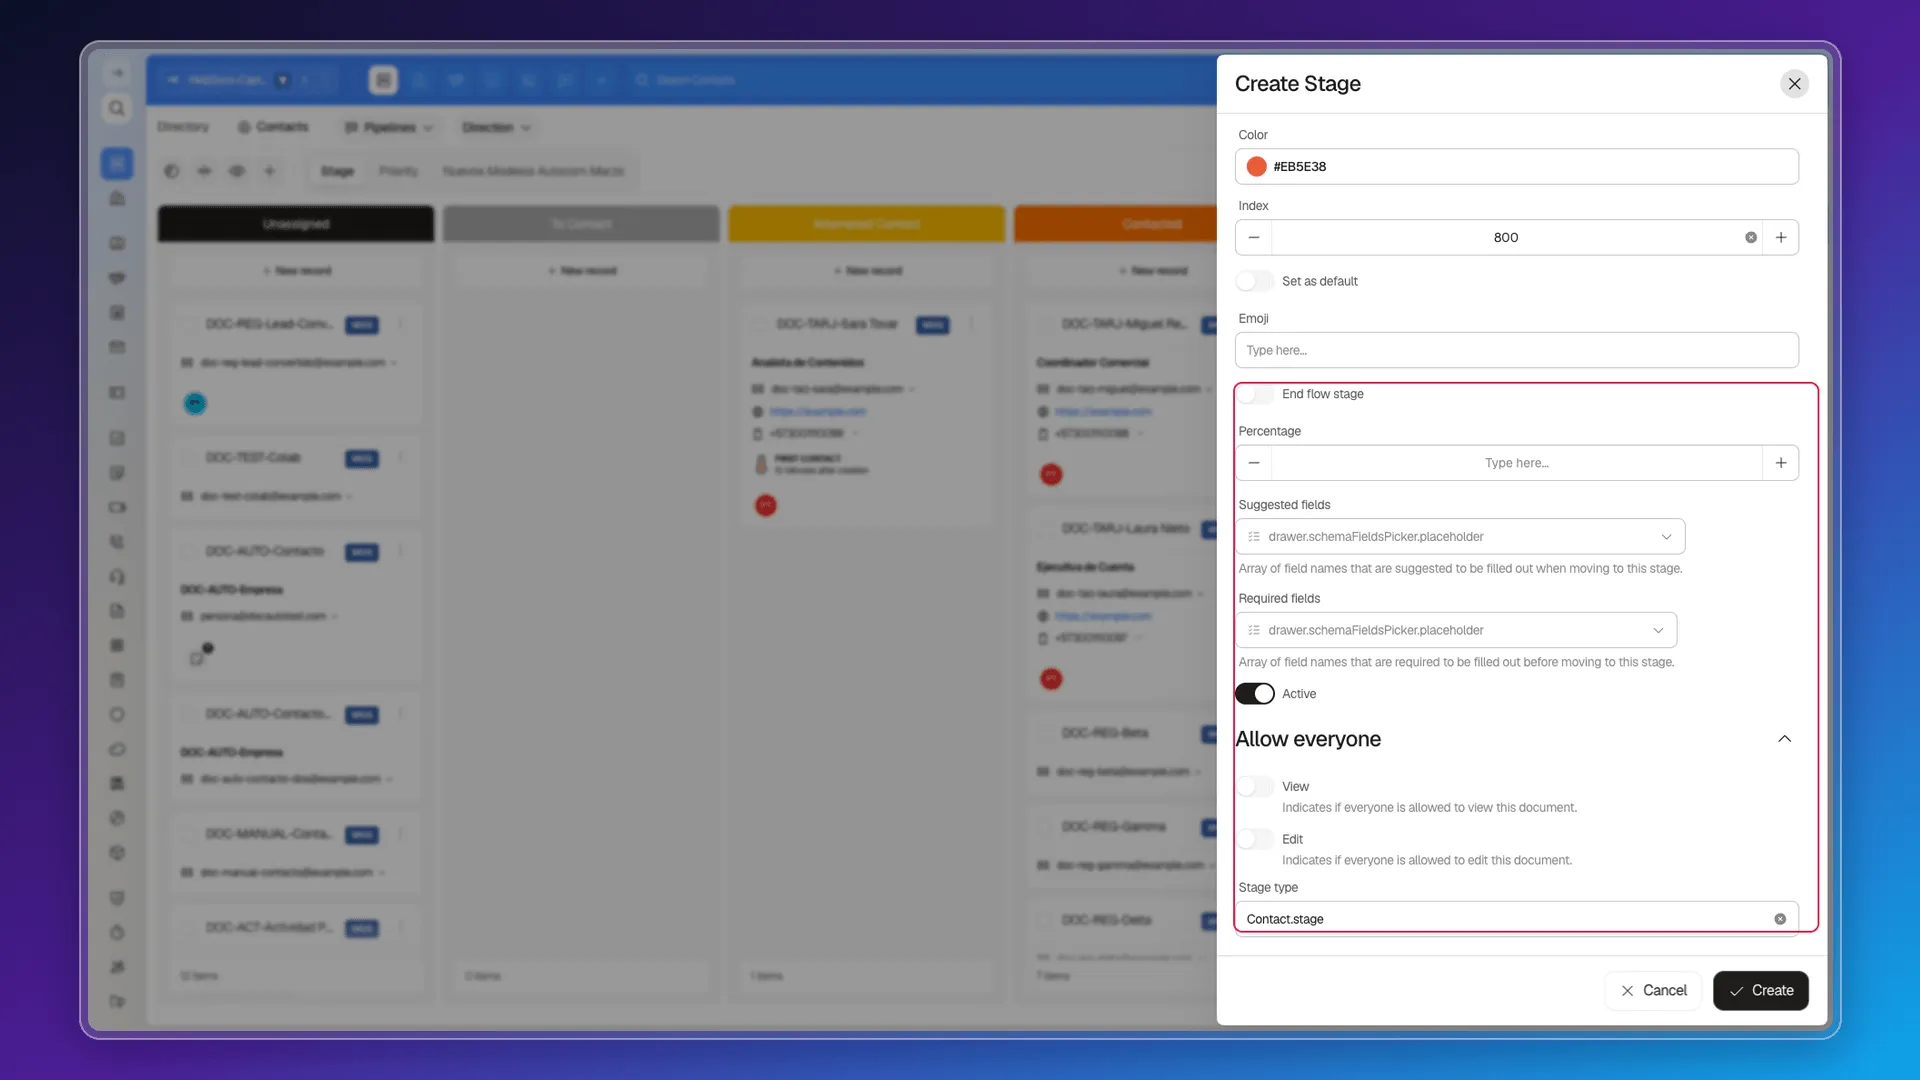Screen dimensions: 1920x1080
Task: Open the Required fields dropdown
Action: 1456,630
